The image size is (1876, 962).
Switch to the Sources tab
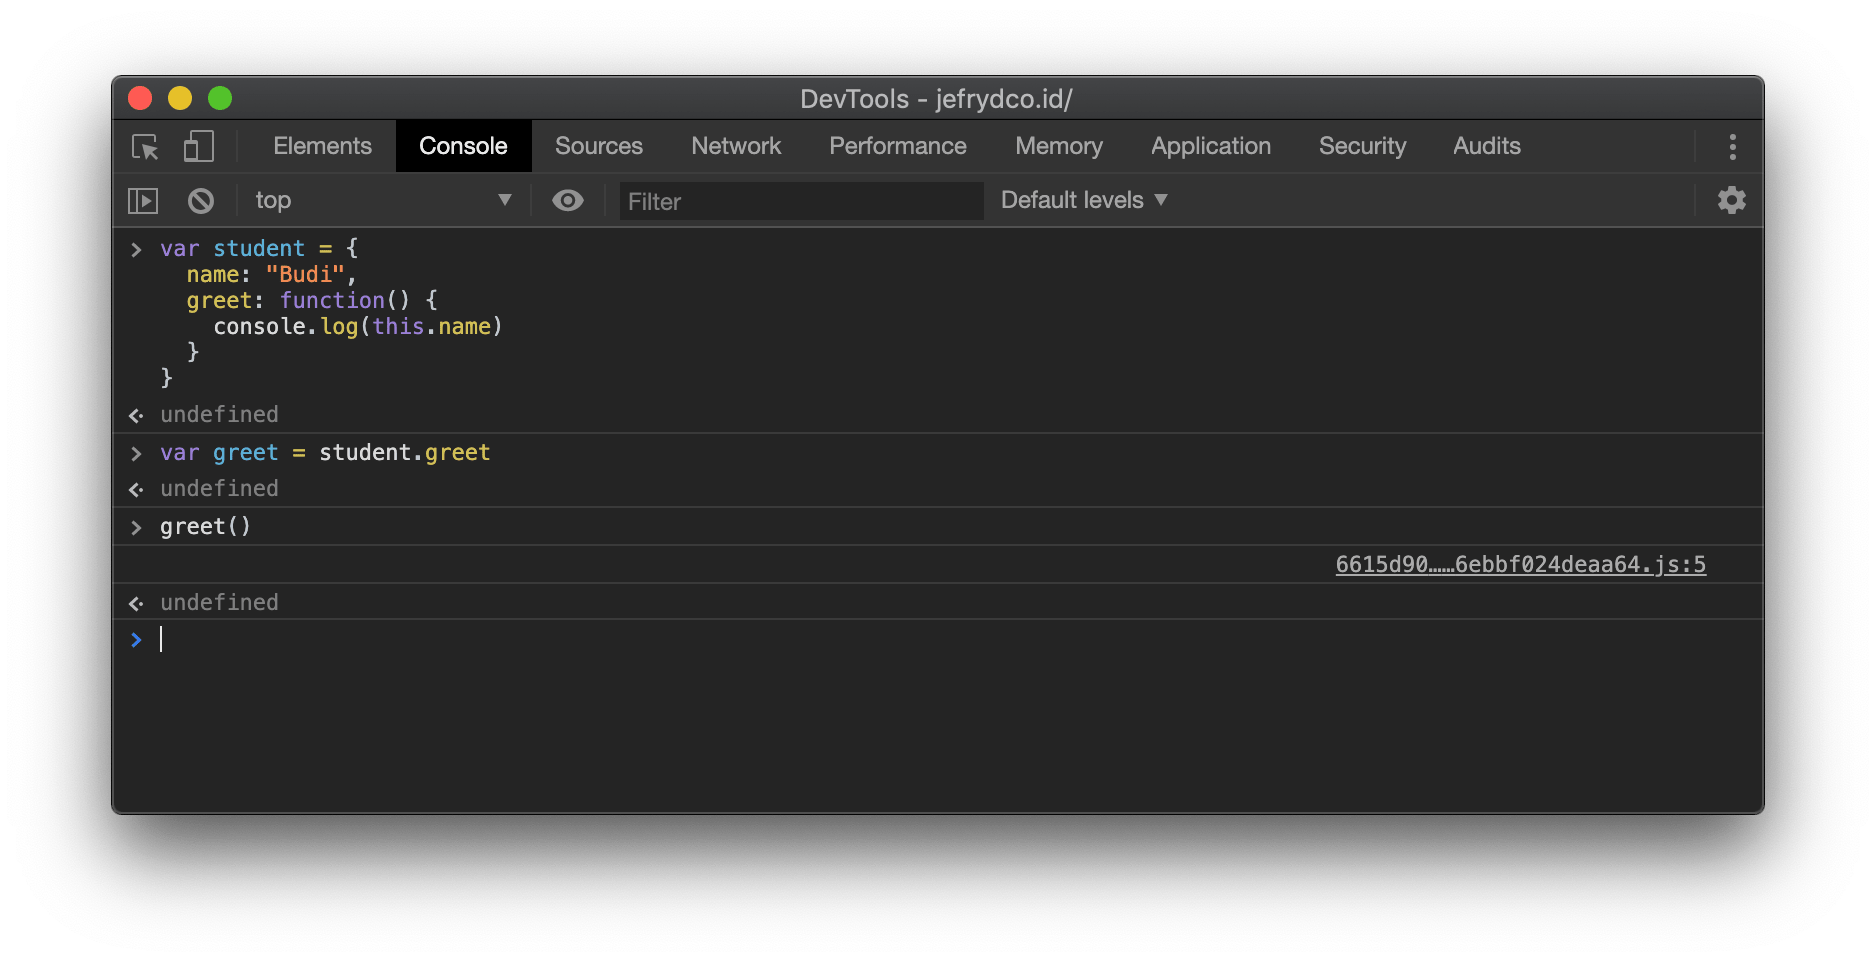click(x=599, y=146)
